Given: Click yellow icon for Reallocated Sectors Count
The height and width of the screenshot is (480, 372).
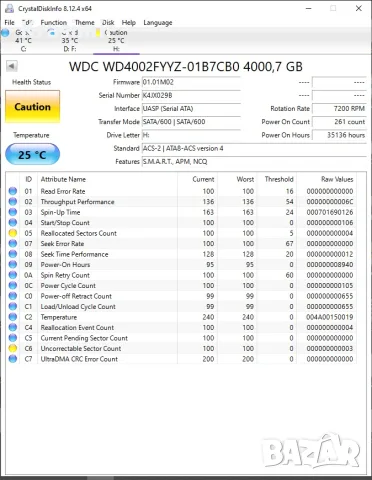Looking at the screenshot, I should pyautogui.click(x=13, y=233).
